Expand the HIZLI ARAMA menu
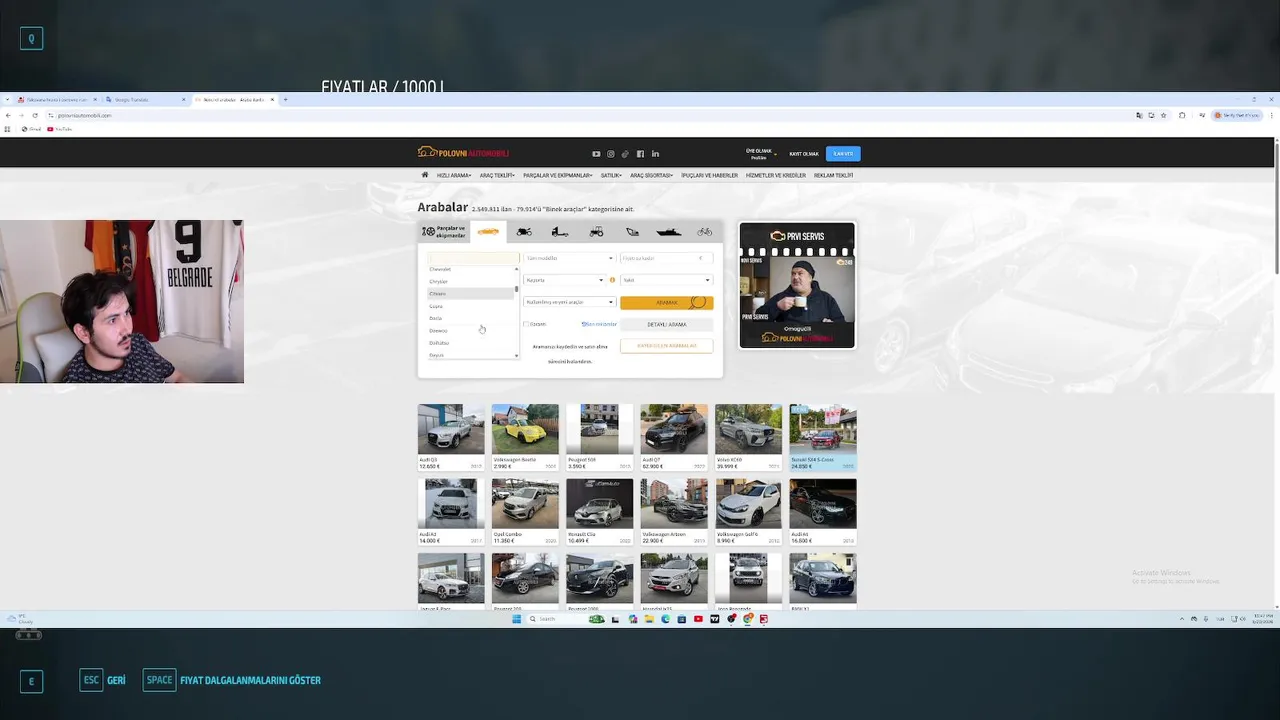1280x720 pixels. point(454,175)
